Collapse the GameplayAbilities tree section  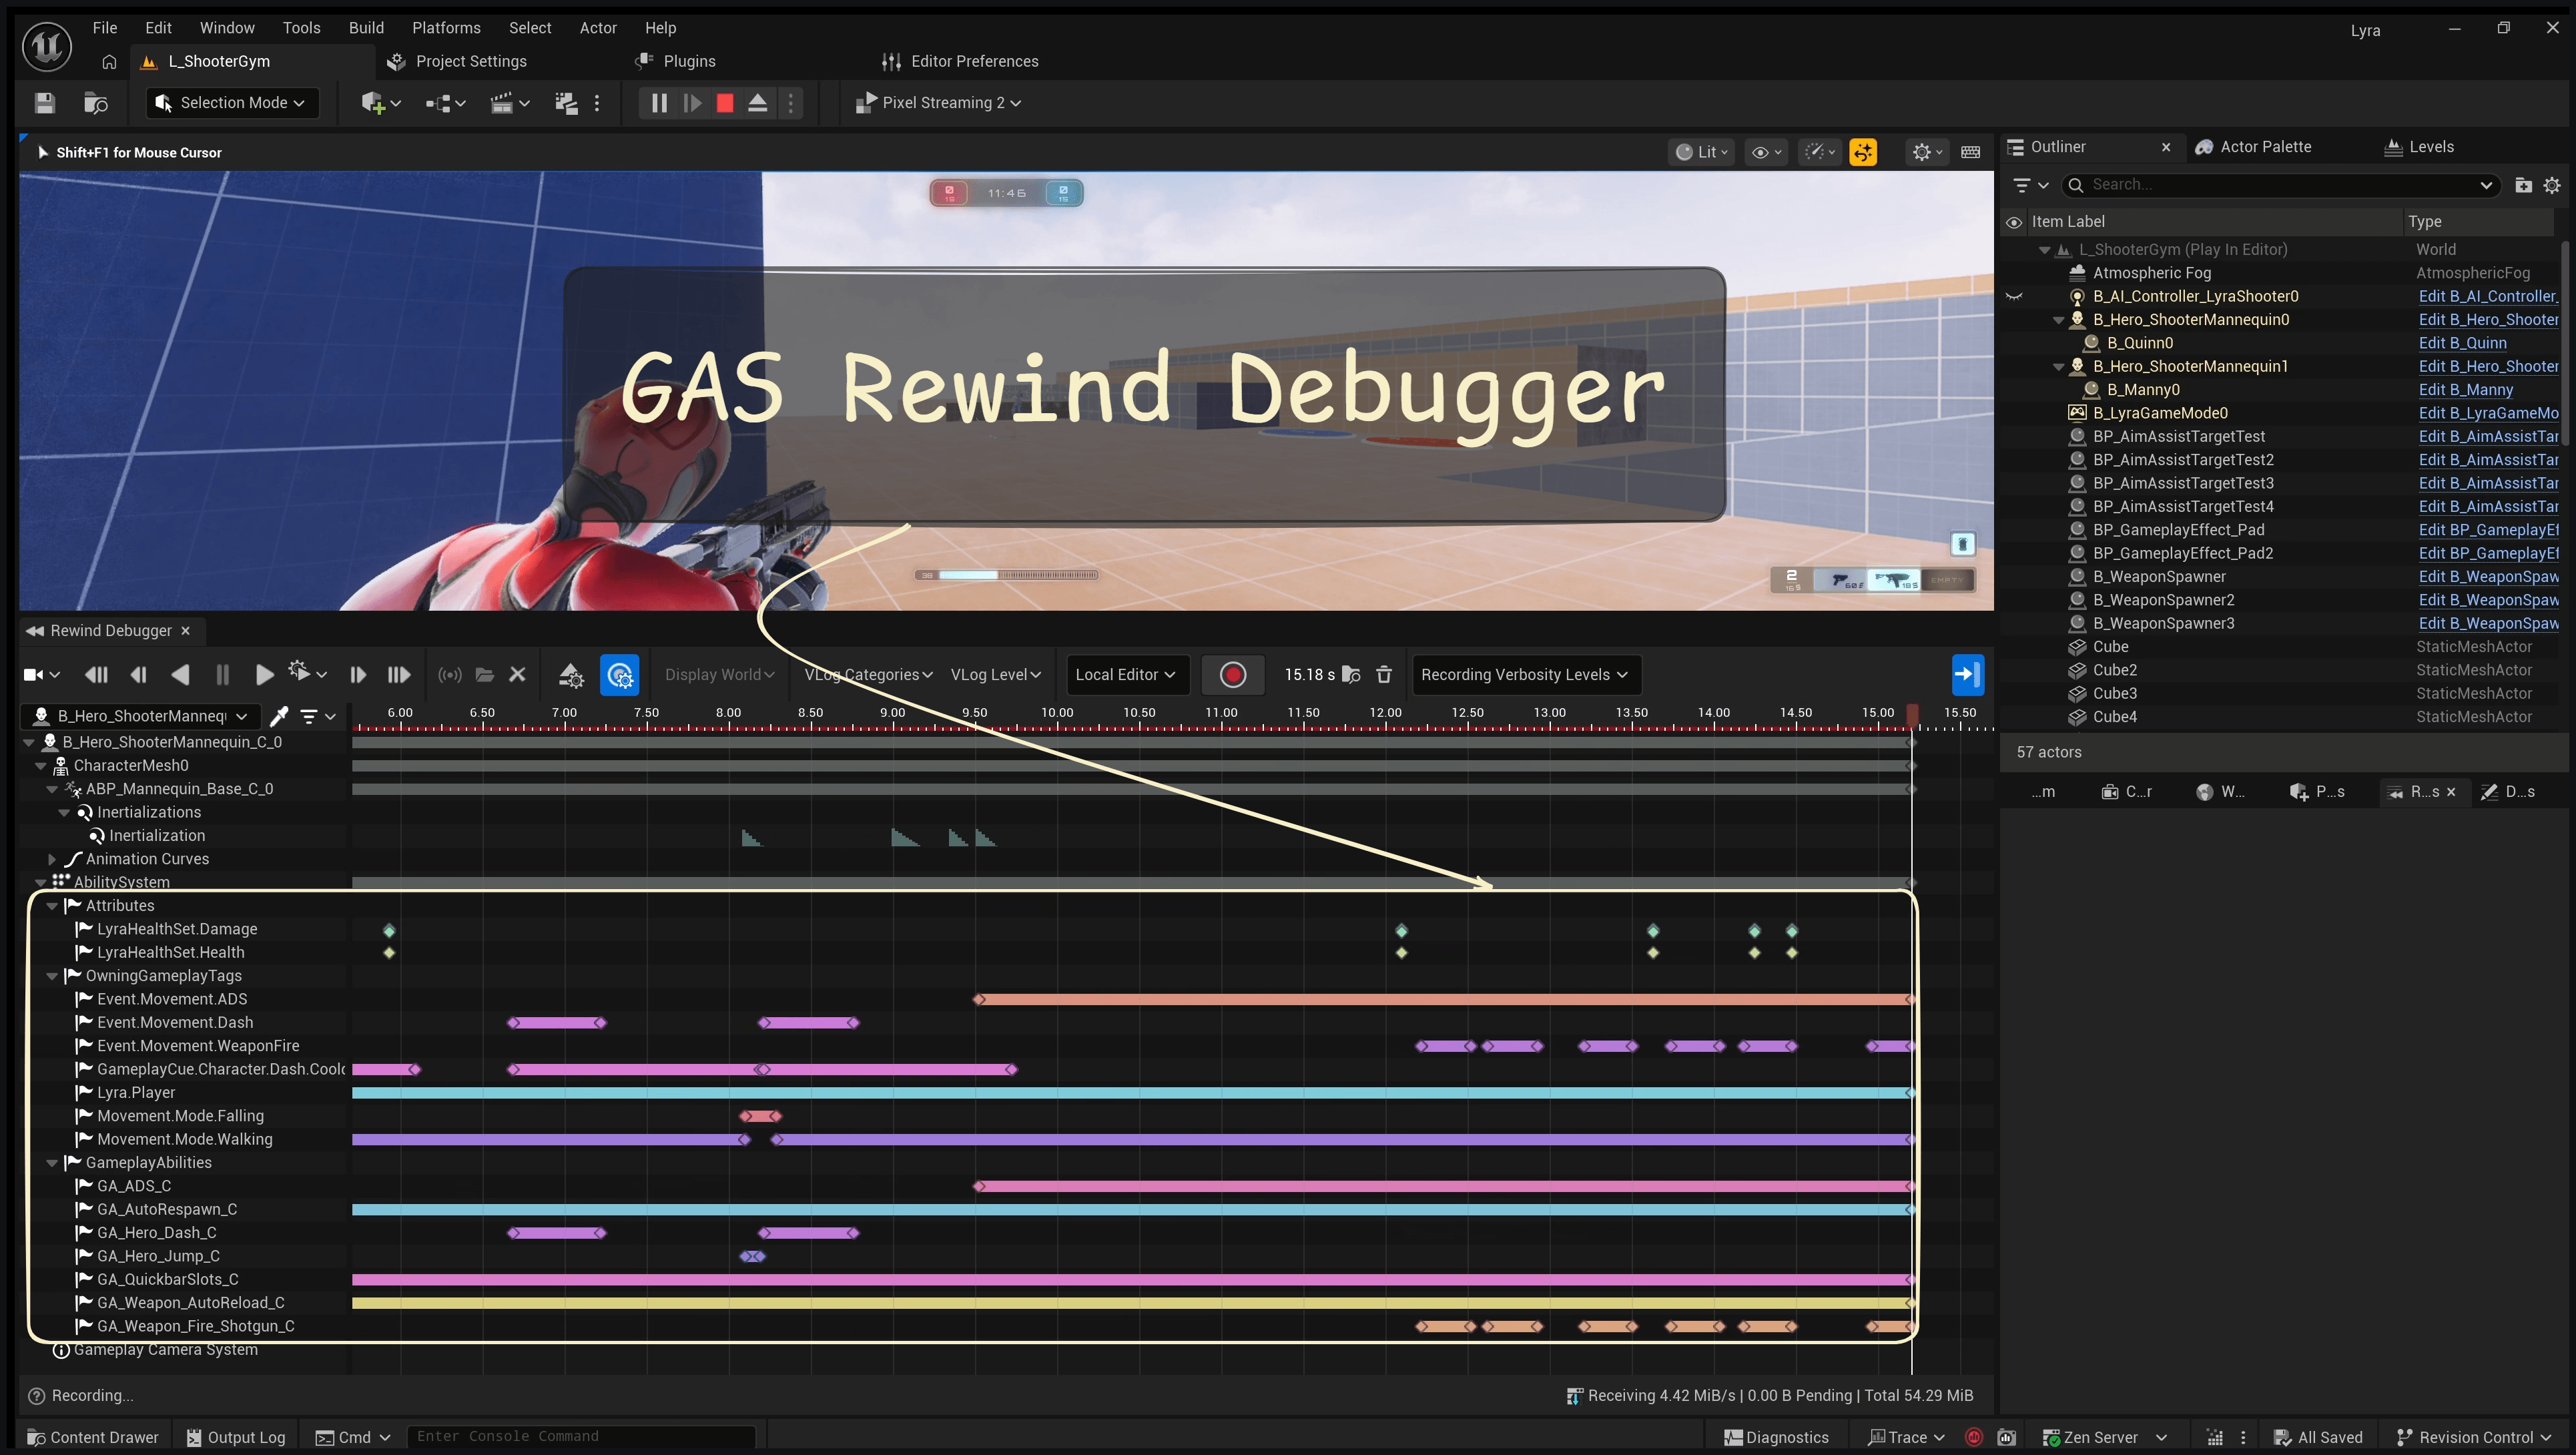52,1163
